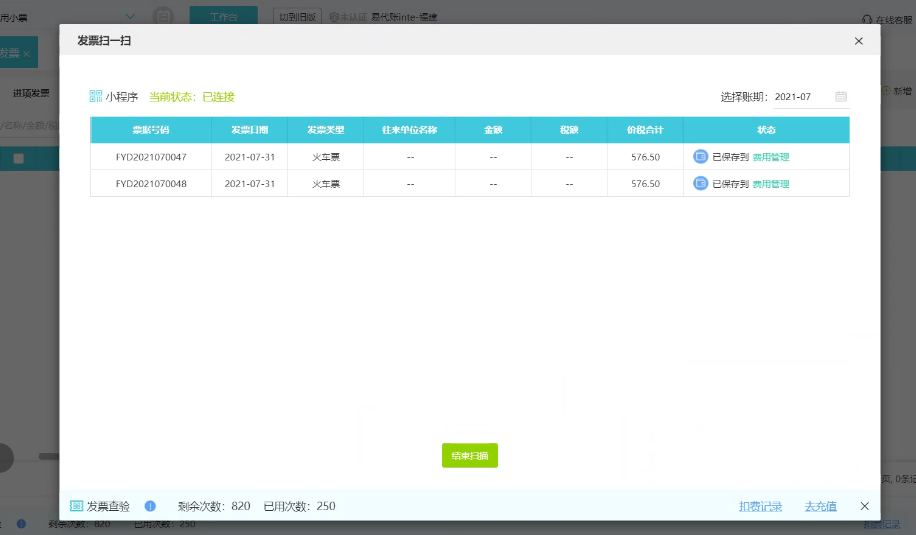Open the 选择账期 calendar icon
Image resolution: width=916 pixels, height=535 pixels.
point(841,96)
